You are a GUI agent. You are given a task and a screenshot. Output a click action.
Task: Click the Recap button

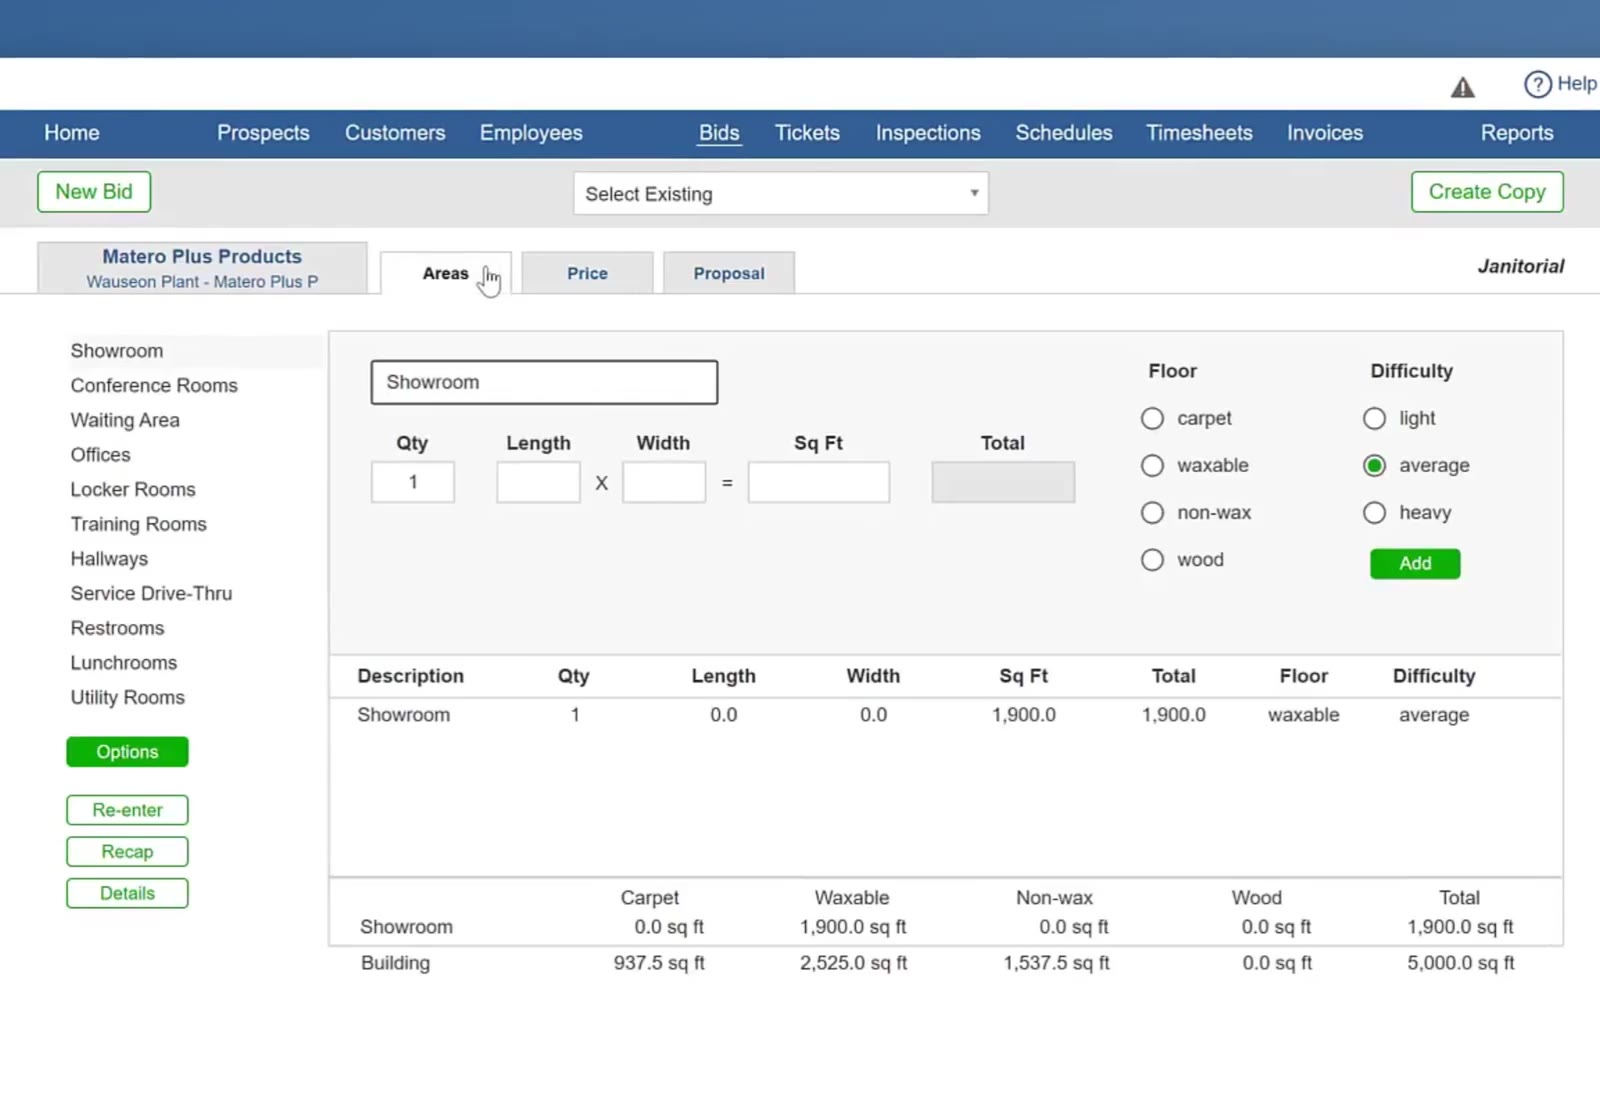pos(127,852)
